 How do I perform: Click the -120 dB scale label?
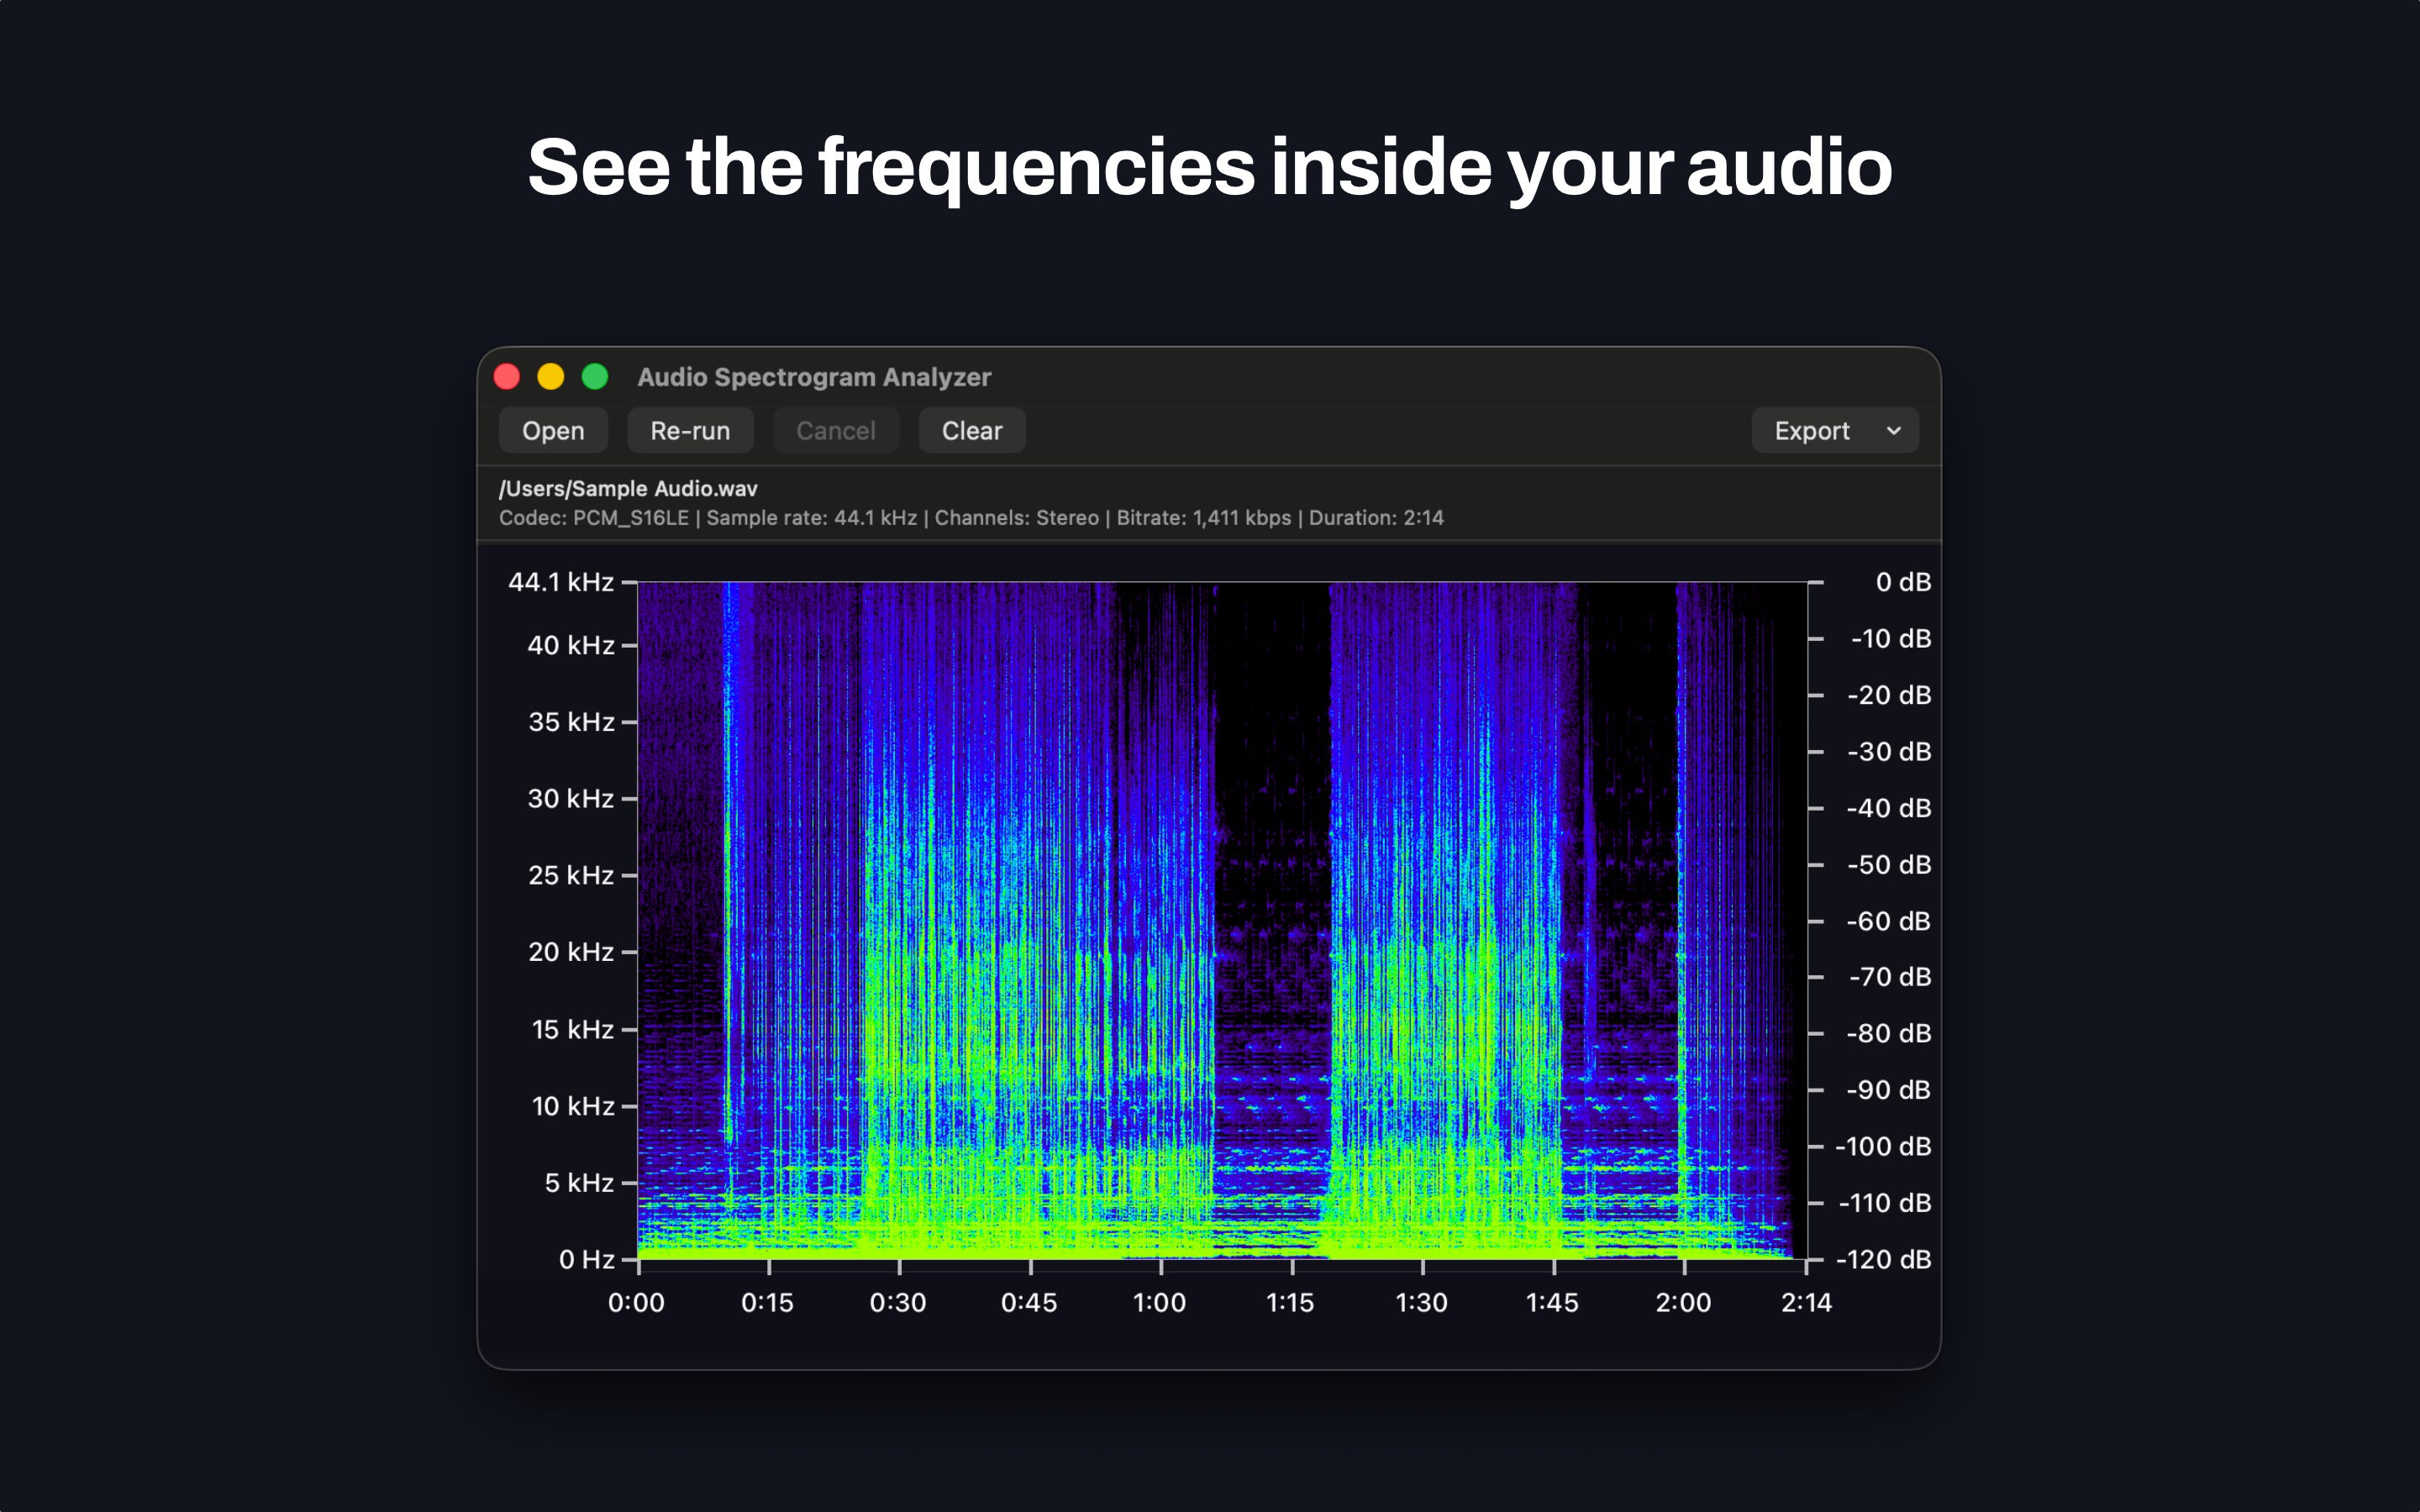click(1884, 1260)
